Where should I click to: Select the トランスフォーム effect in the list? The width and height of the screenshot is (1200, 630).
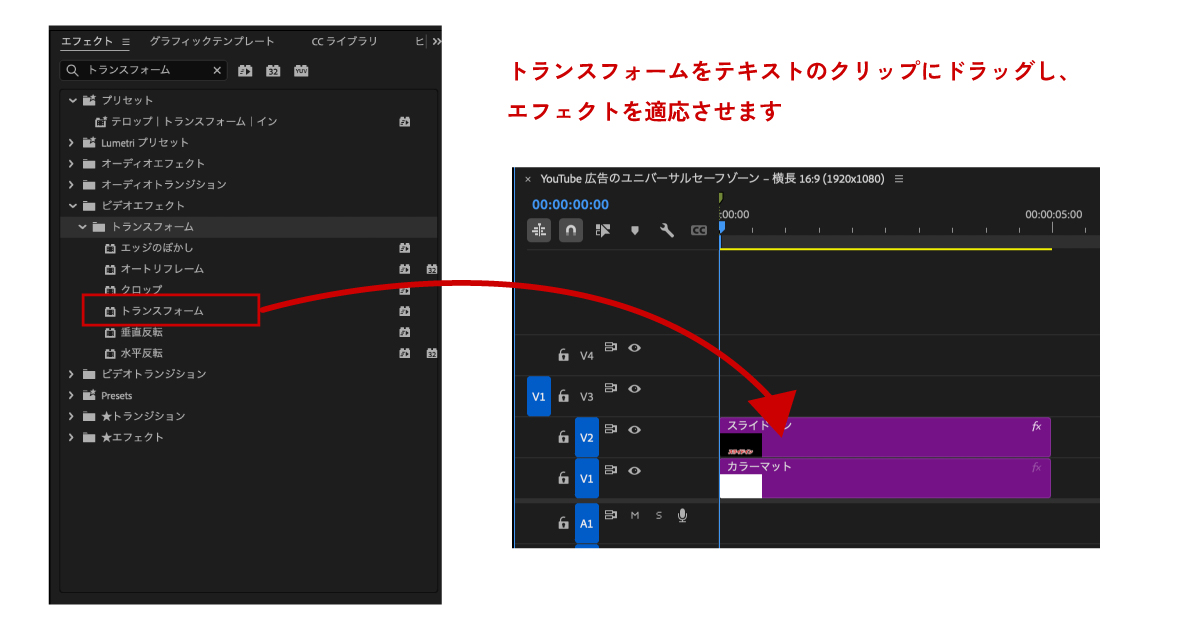click(162, 311)
